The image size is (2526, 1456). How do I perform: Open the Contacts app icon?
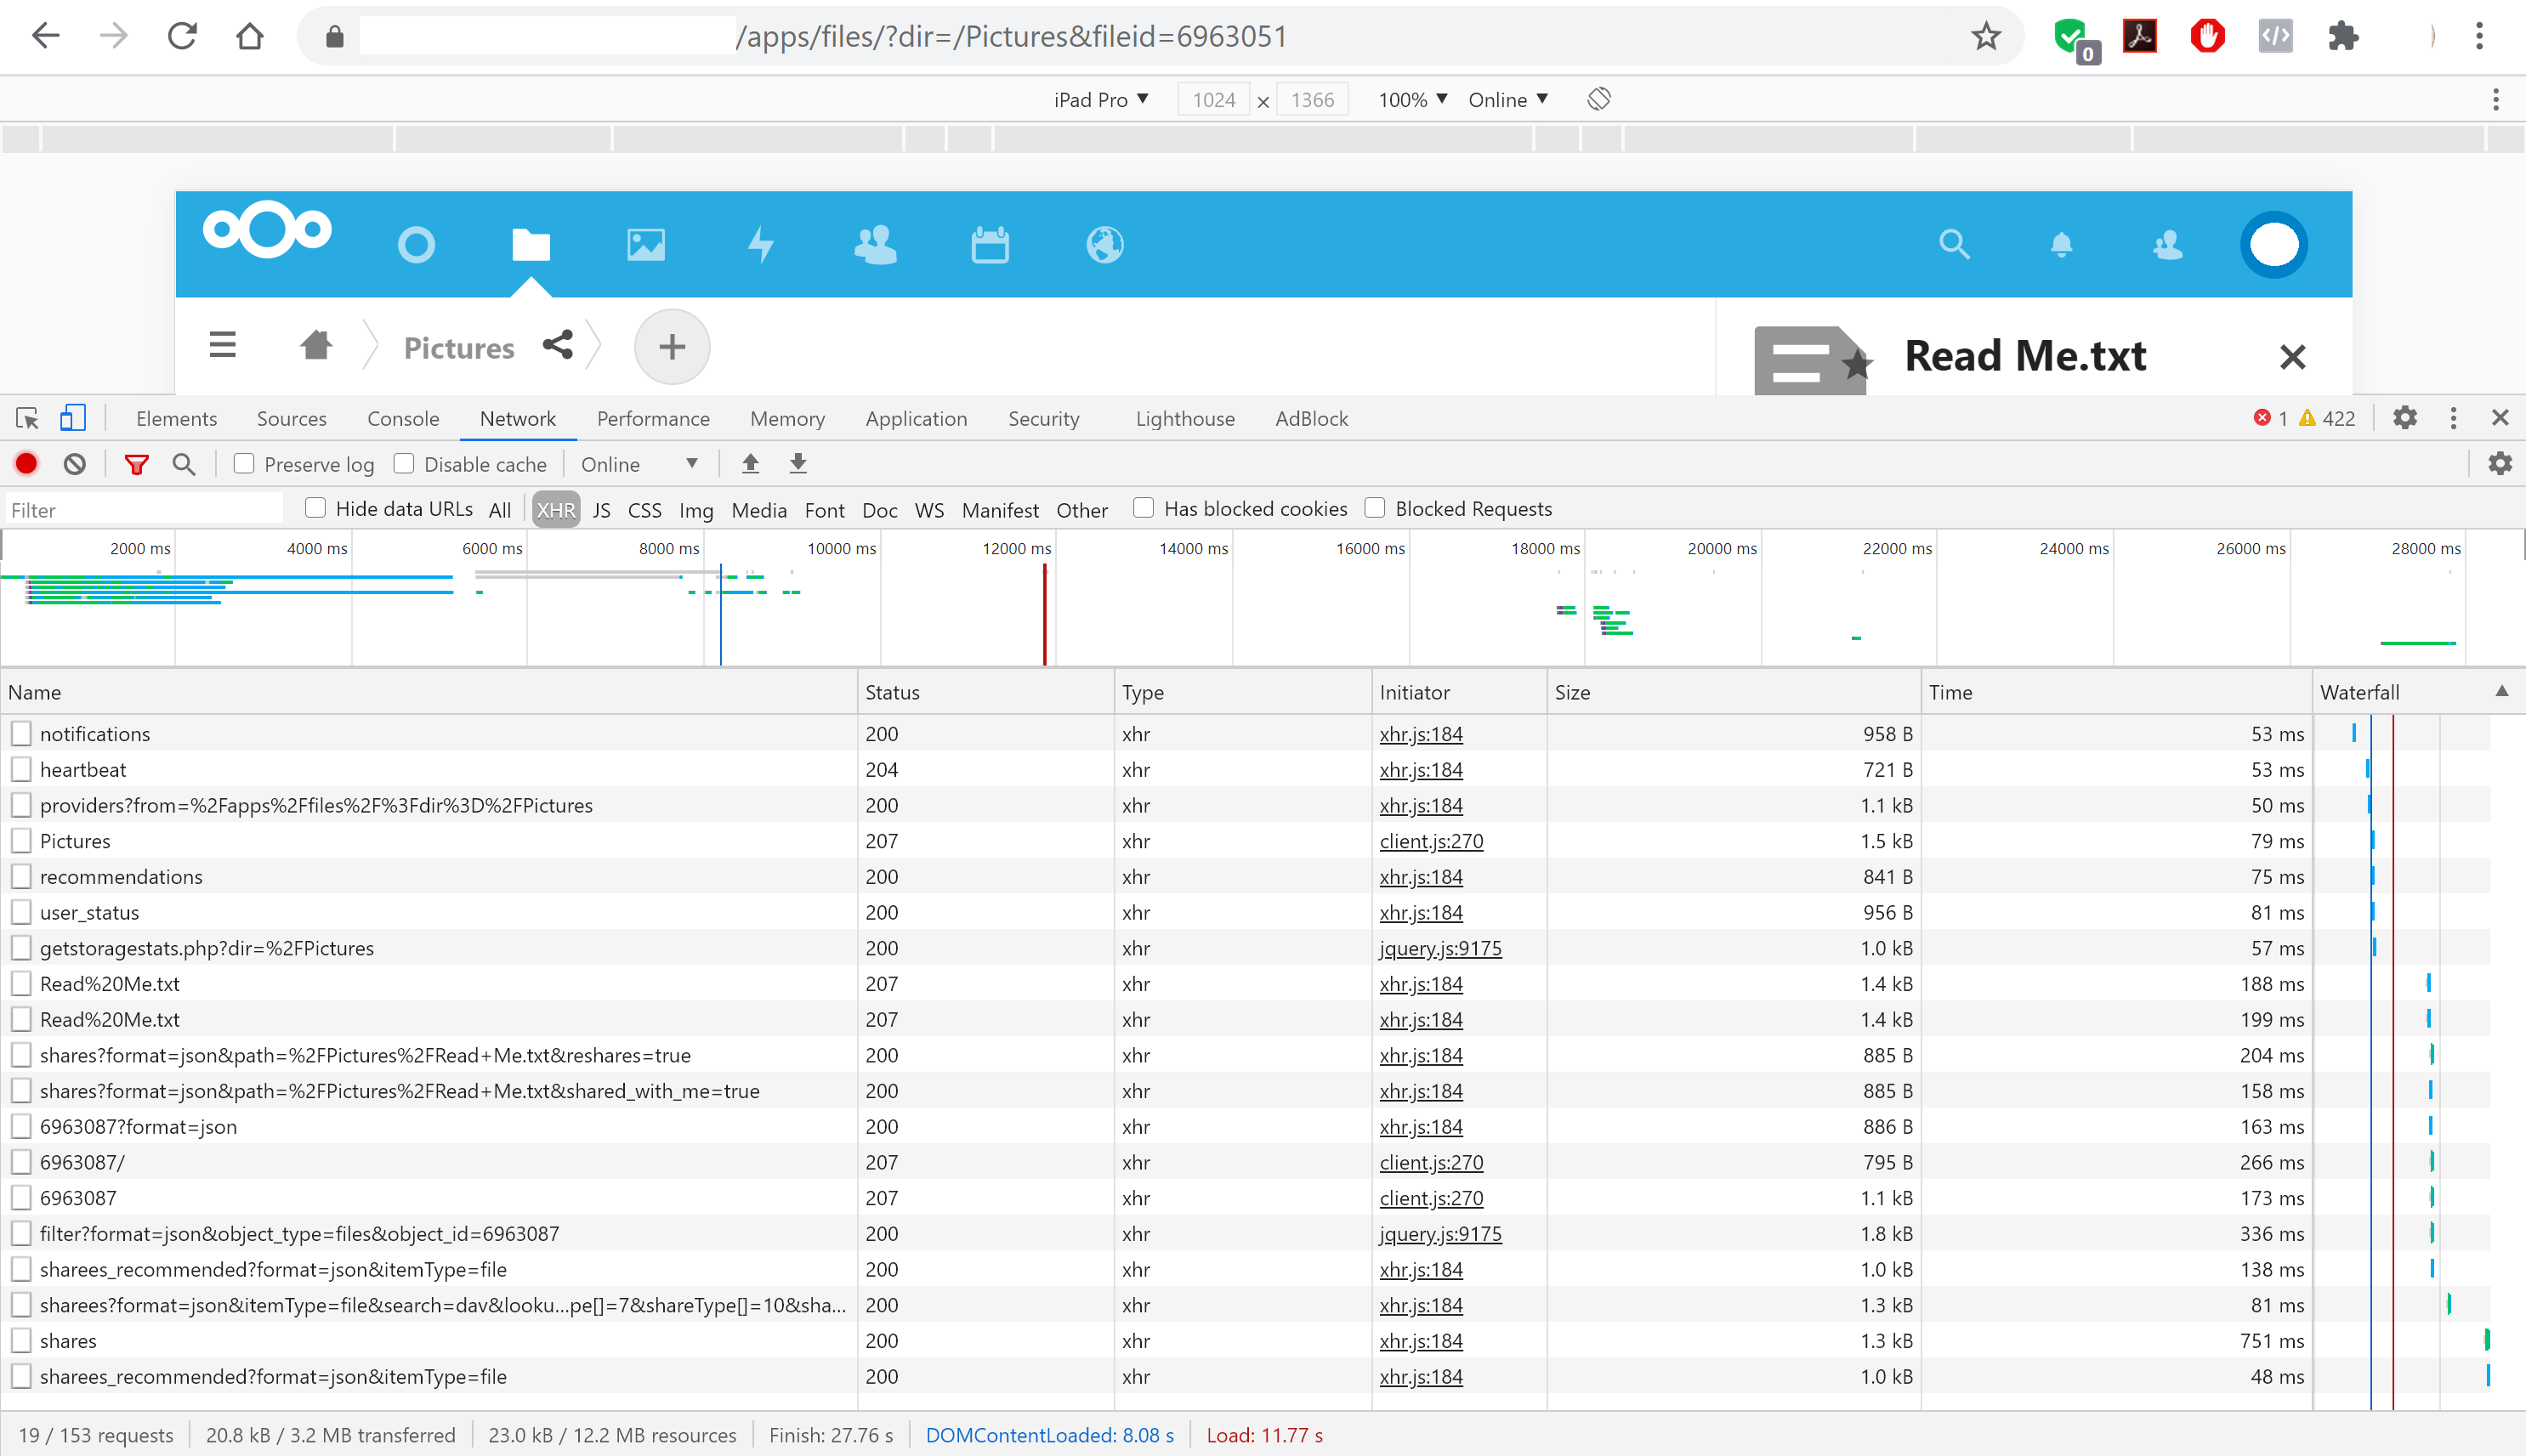pyautogui.click(x=875, y=244)
